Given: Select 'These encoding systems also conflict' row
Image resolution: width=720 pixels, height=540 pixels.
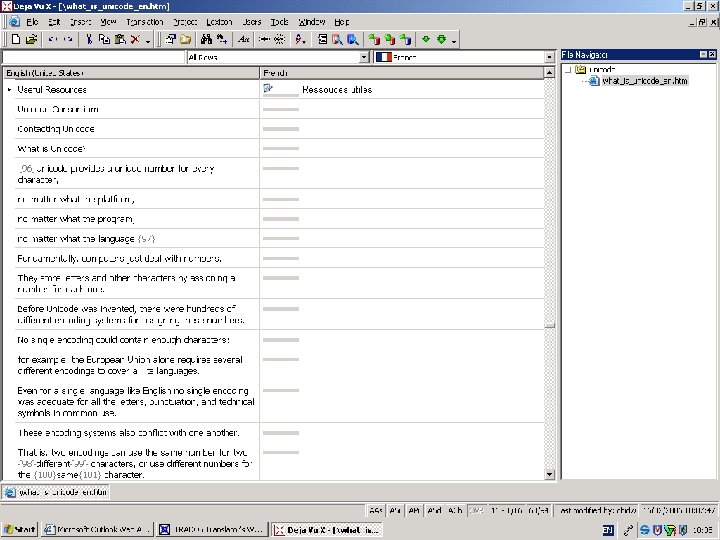Looking at the screenshot, I should 137,433.
